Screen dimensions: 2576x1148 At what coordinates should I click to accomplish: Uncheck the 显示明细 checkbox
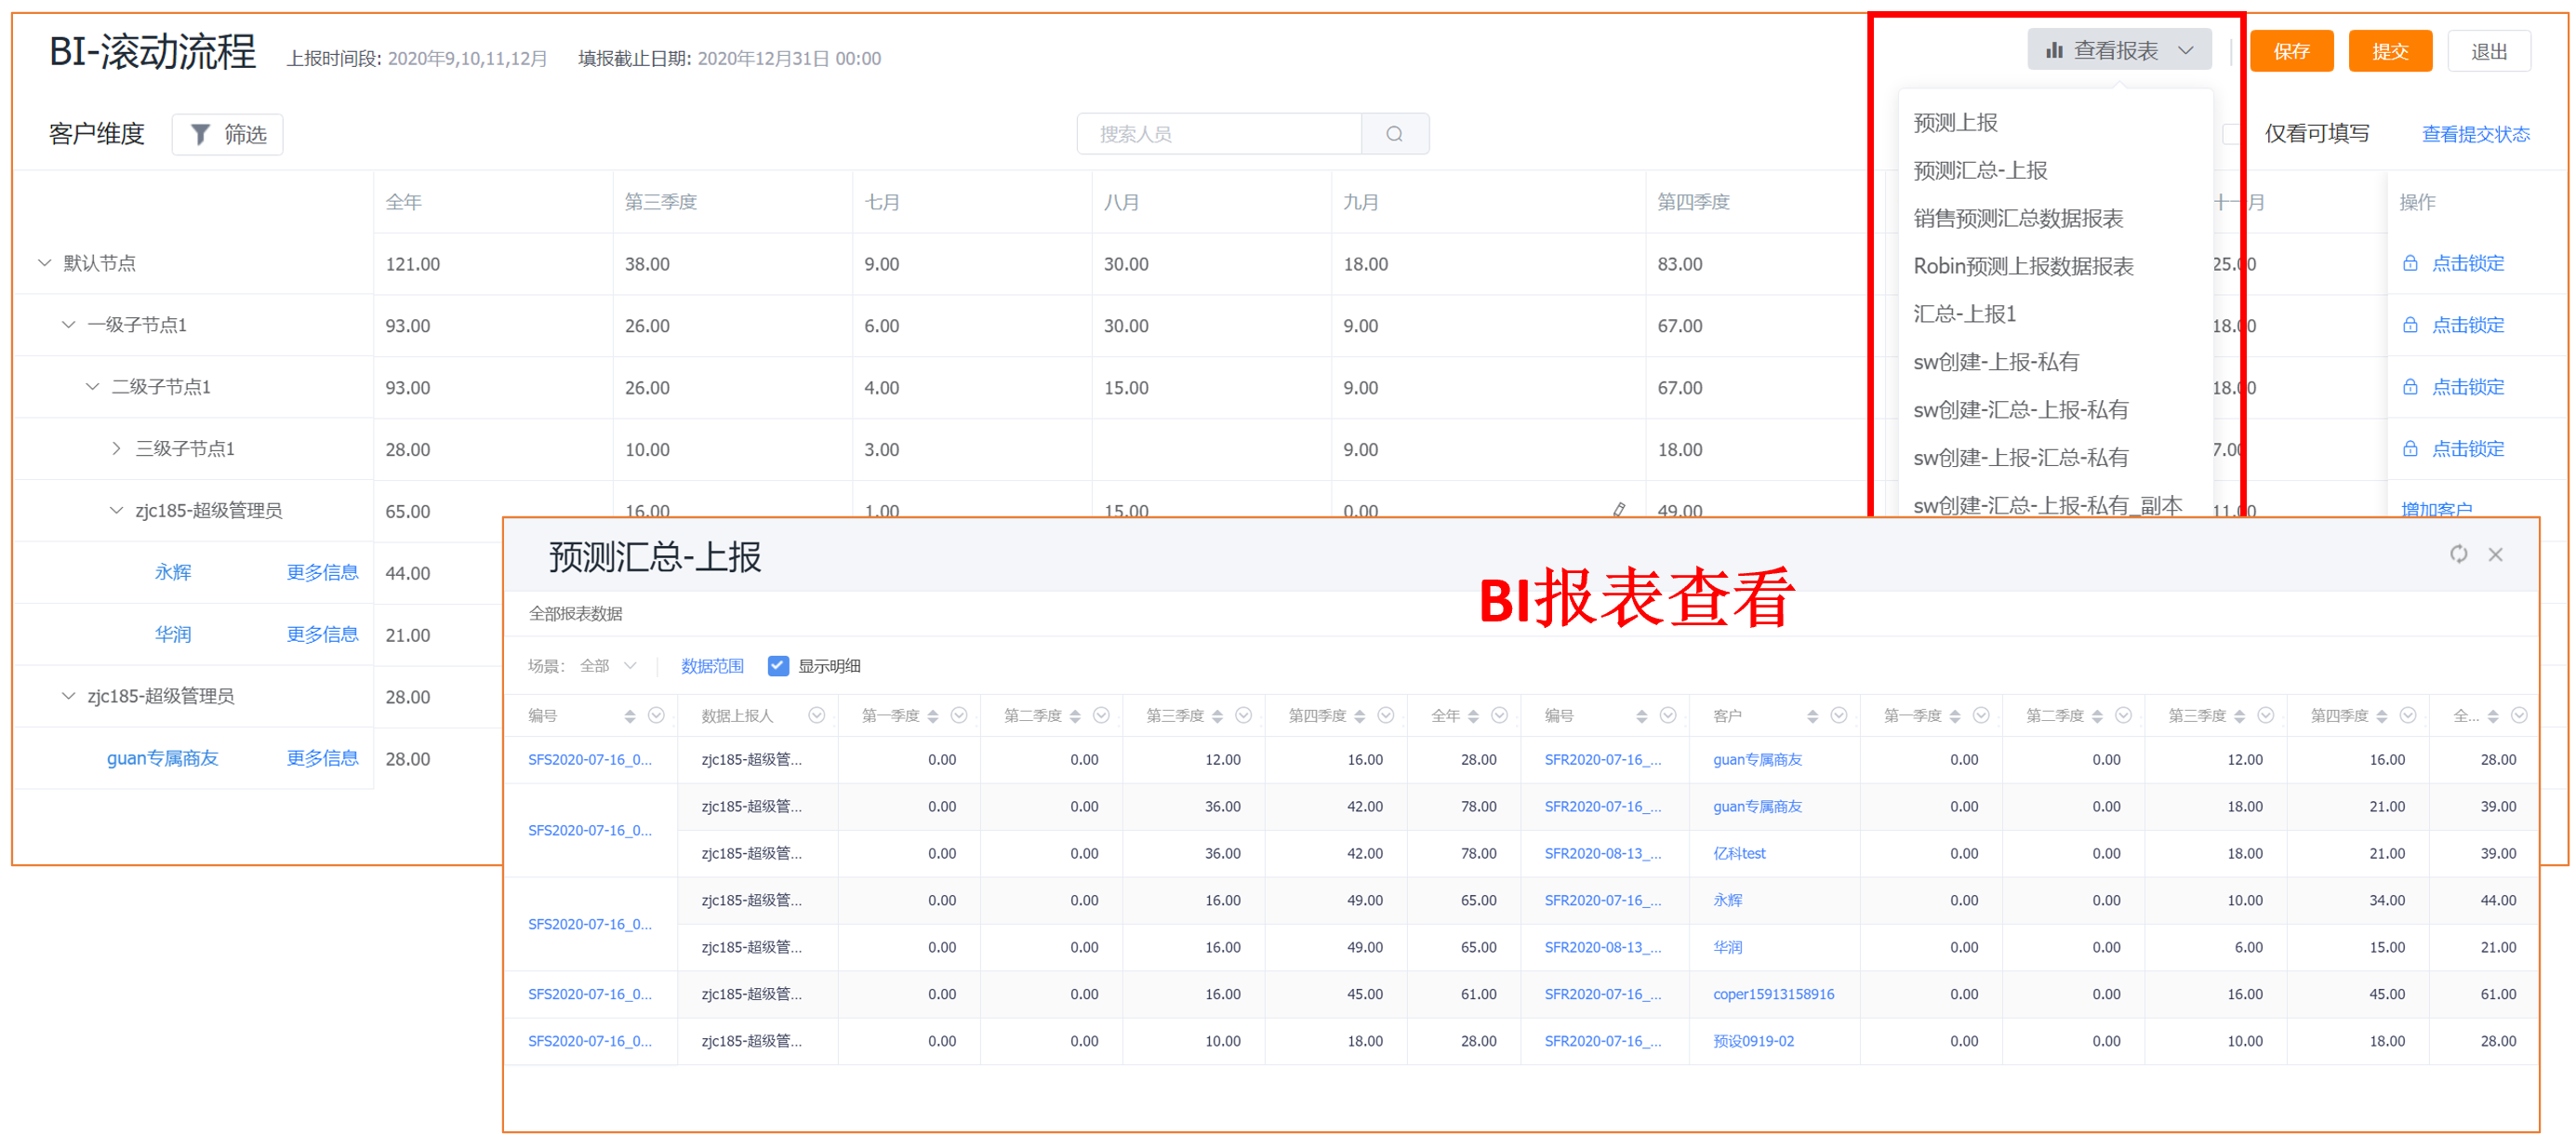778,666
